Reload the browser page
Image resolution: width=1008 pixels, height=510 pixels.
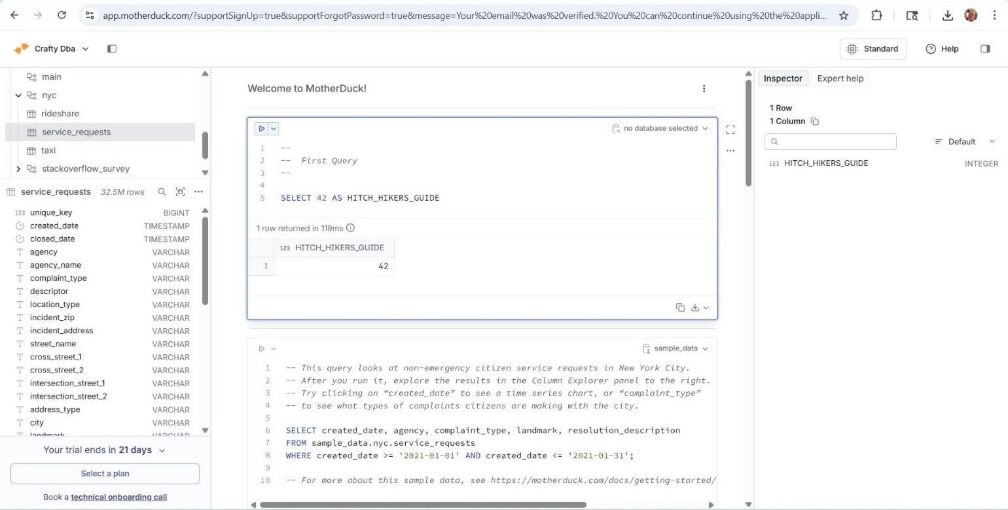[62, 15]
